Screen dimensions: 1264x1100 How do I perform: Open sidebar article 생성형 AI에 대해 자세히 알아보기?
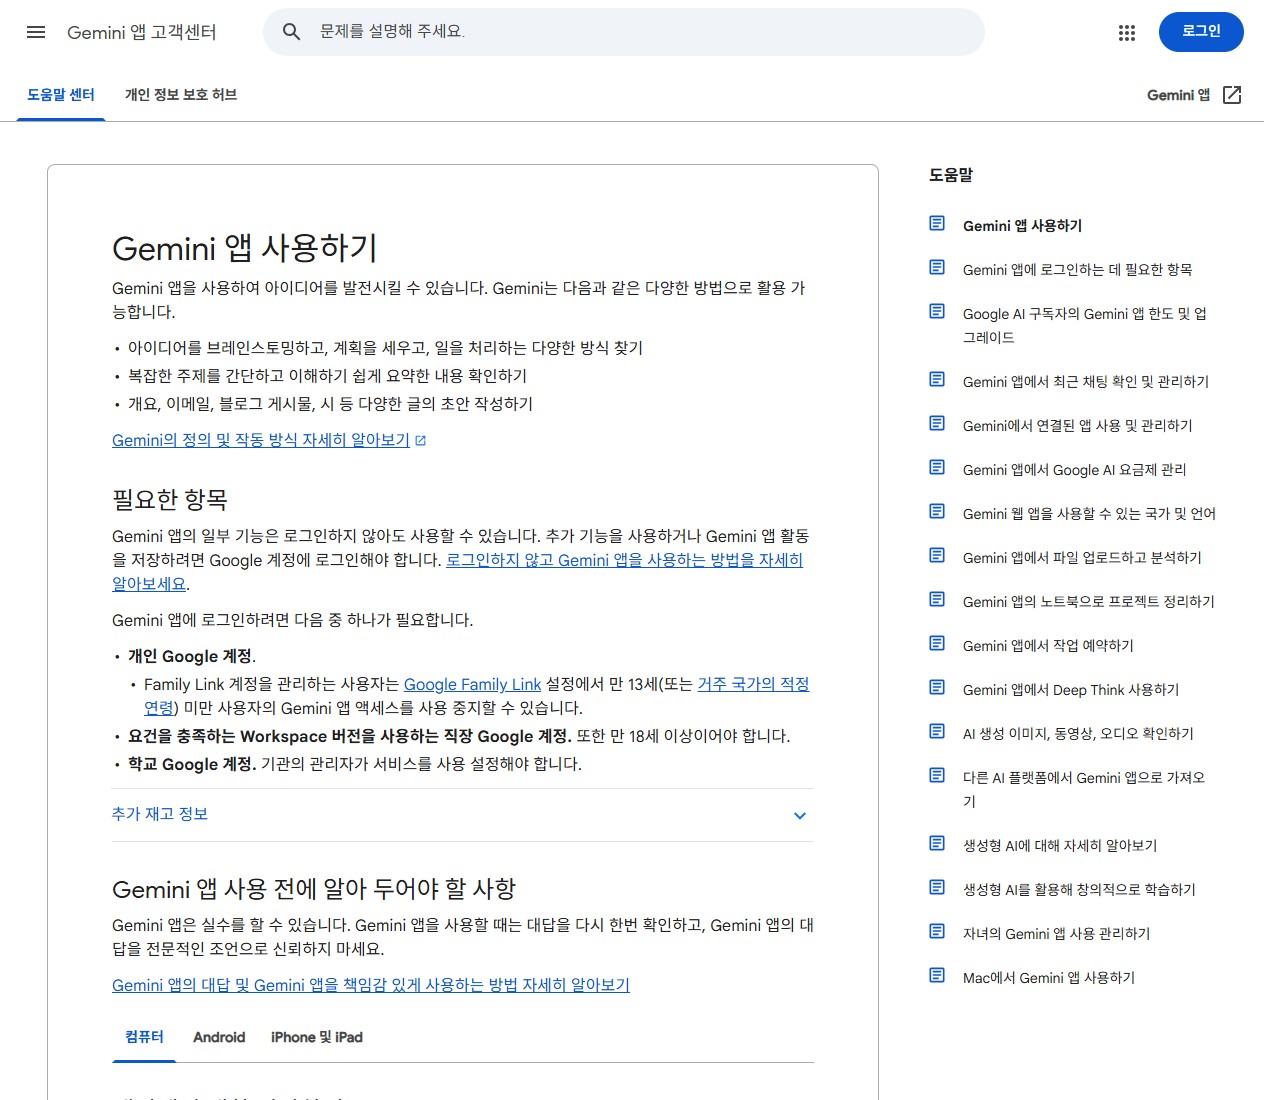[x=1060, y=846]
